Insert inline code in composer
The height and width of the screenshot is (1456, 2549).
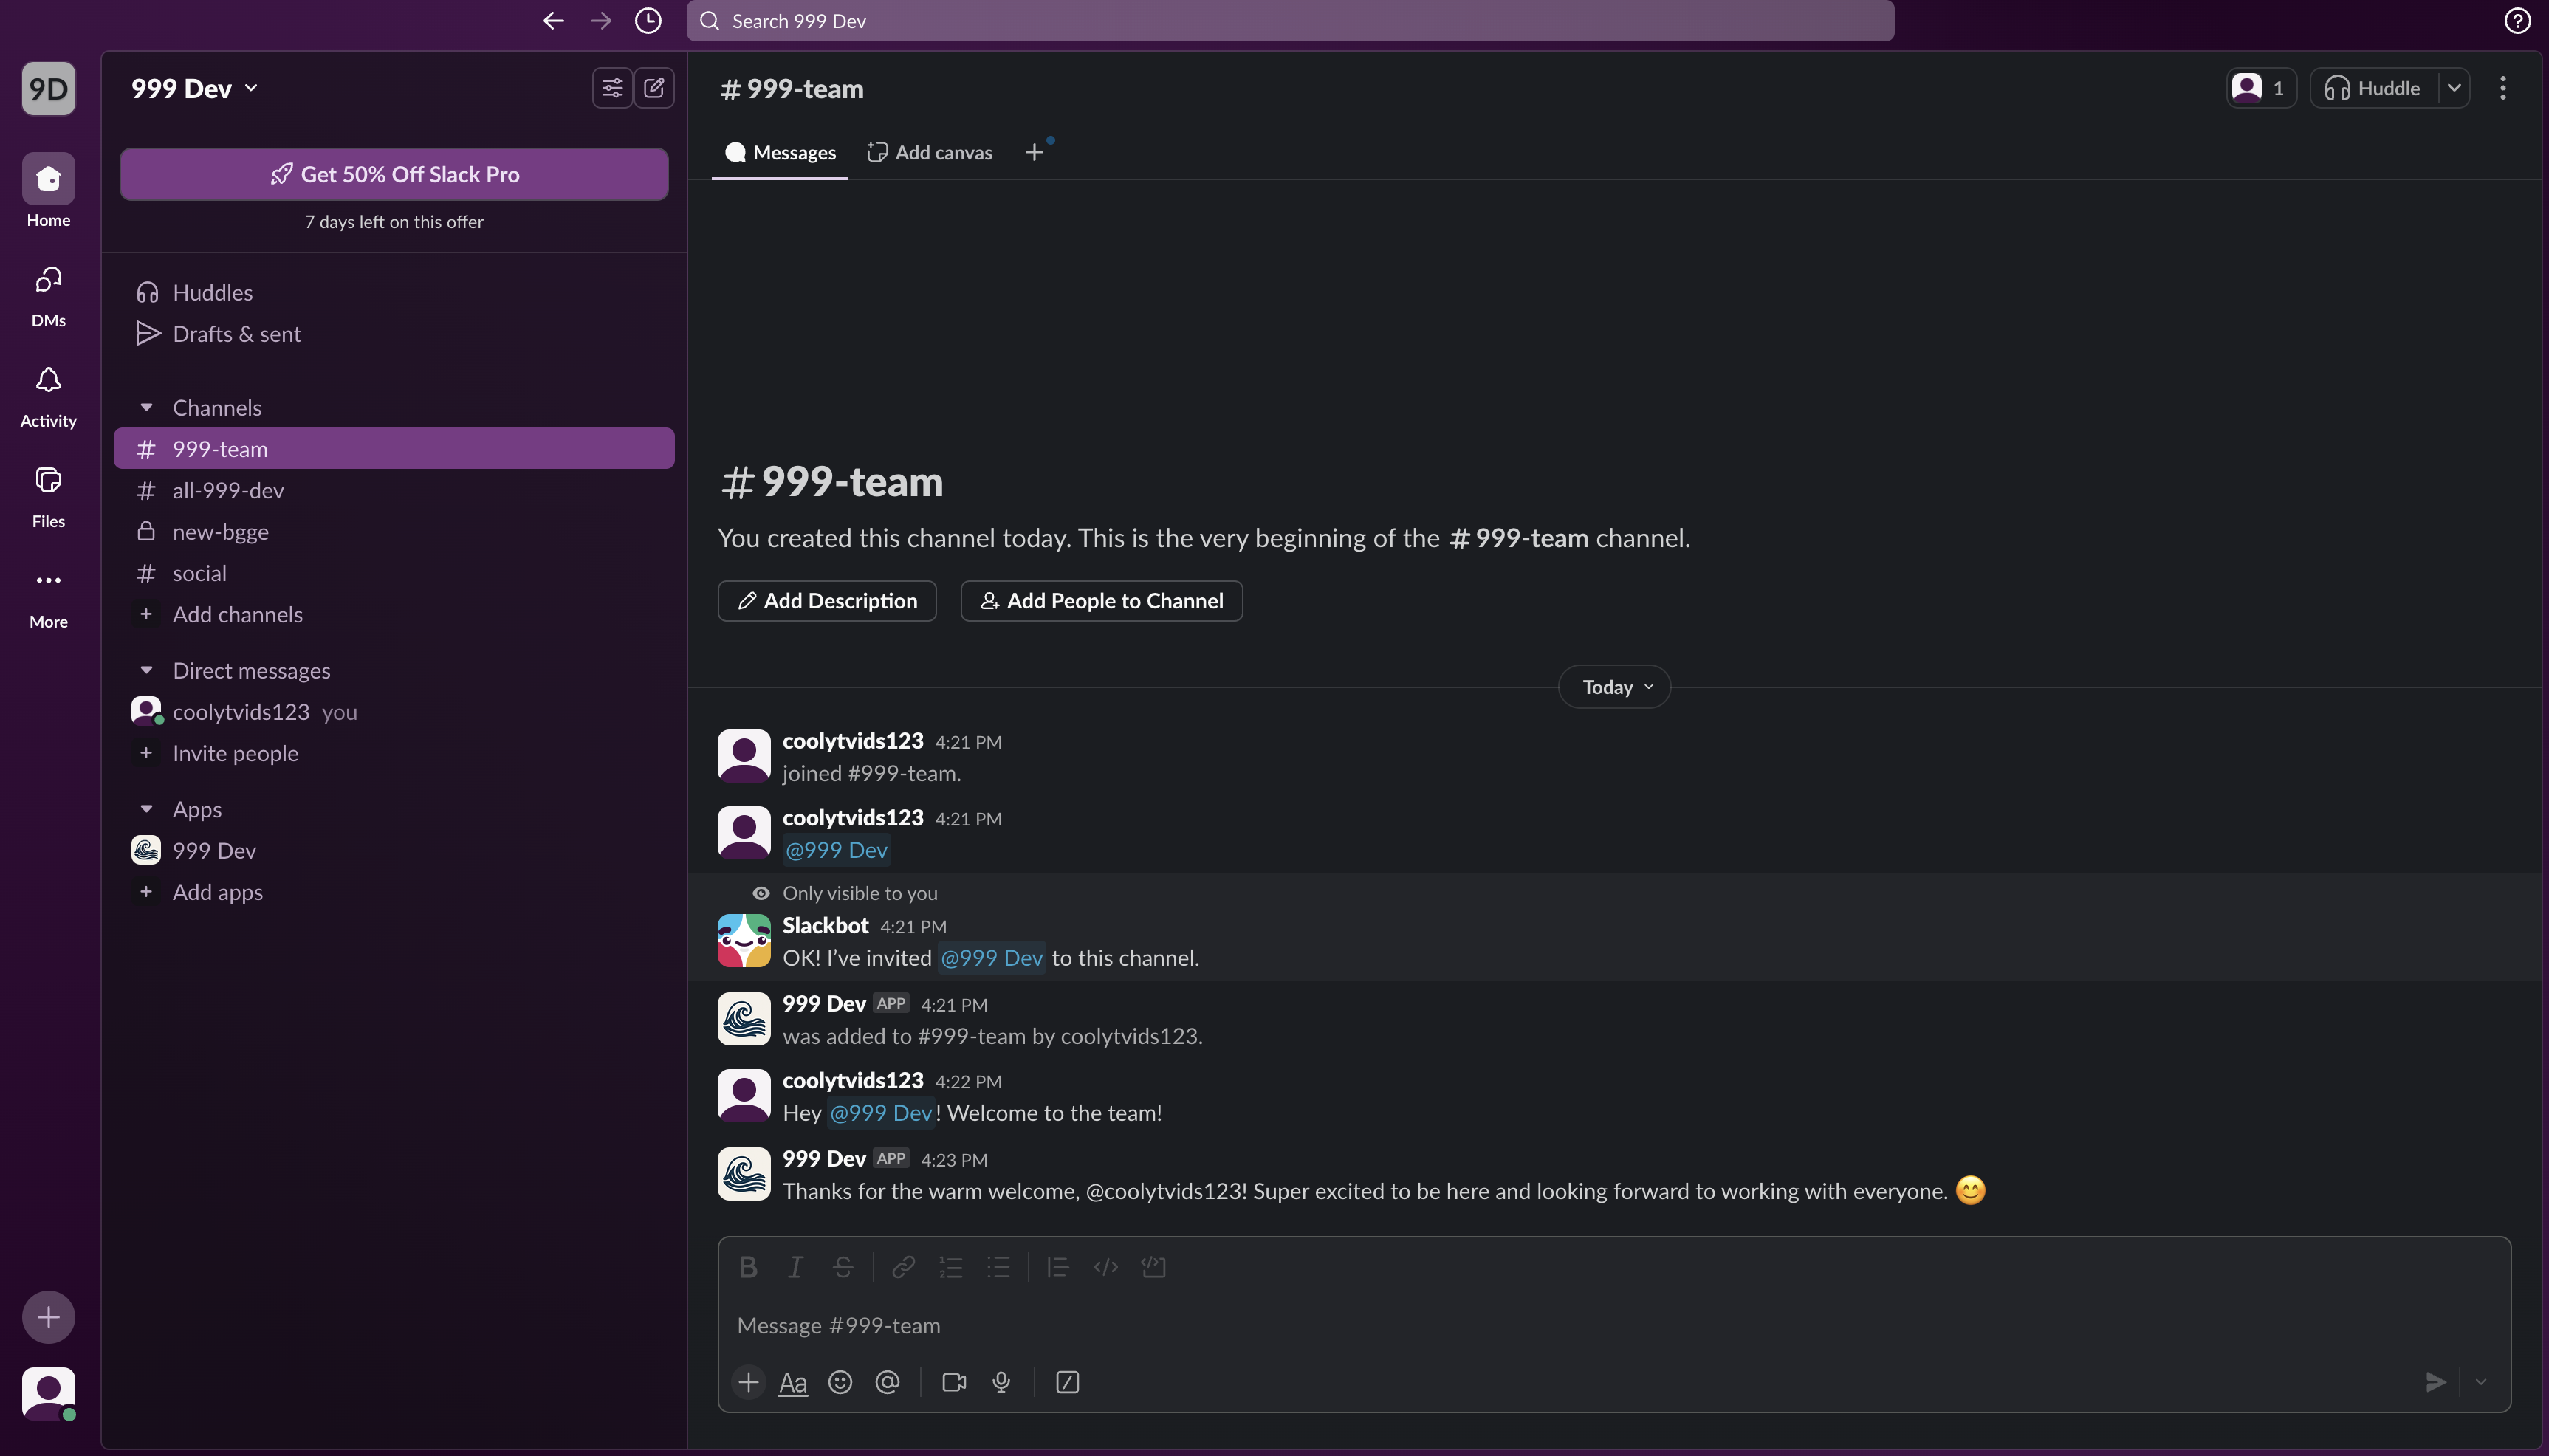(1105, 1267)
